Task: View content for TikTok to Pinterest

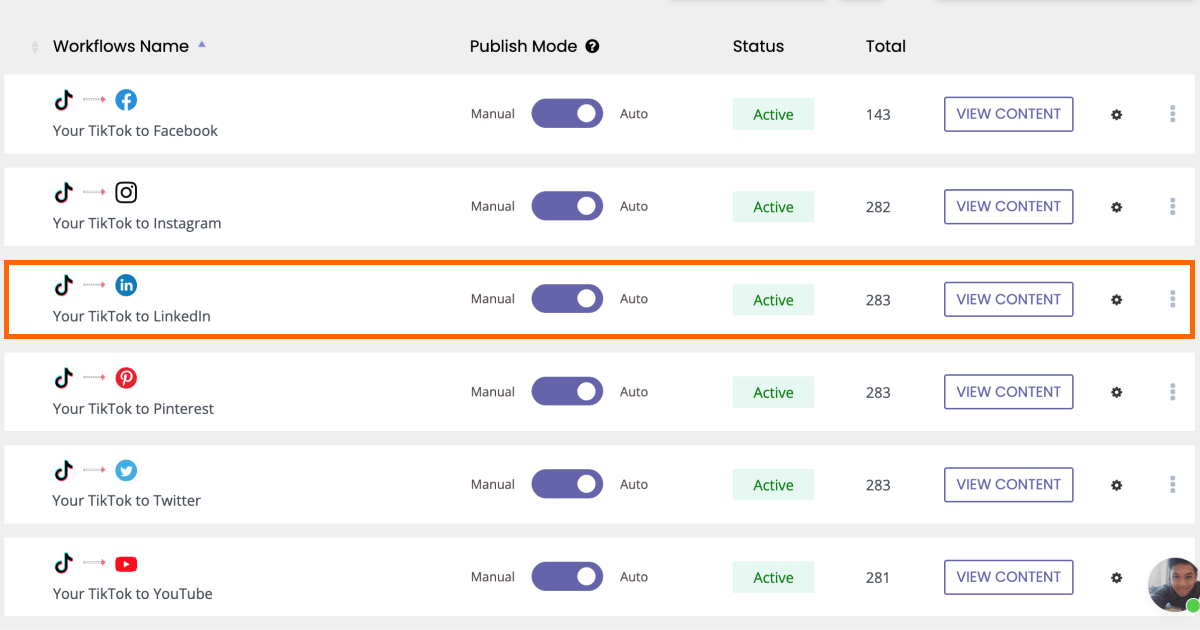Action: 1009,392
